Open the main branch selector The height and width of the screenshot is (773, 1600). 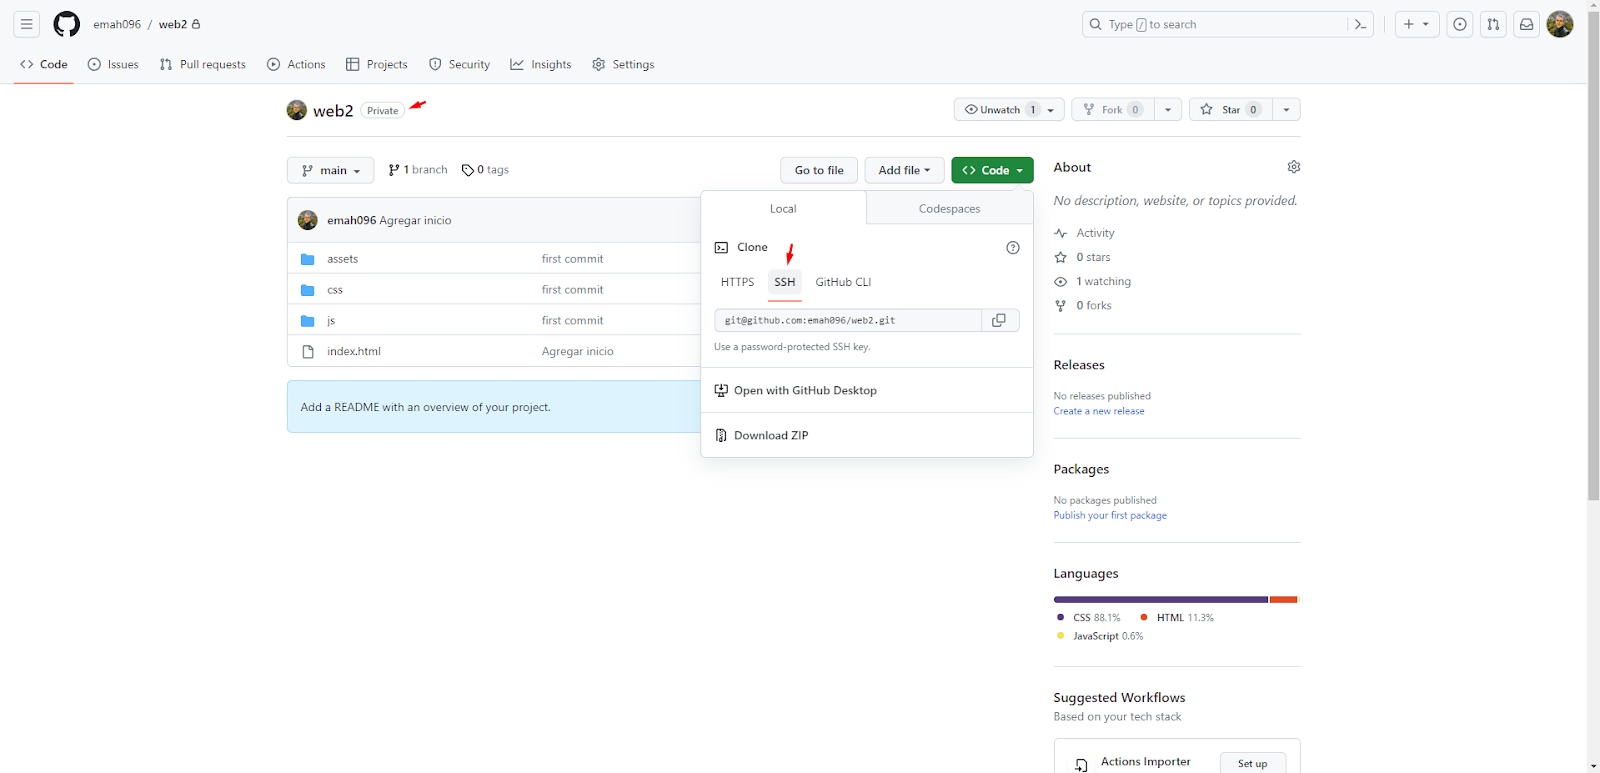click(x=330, y=170)
